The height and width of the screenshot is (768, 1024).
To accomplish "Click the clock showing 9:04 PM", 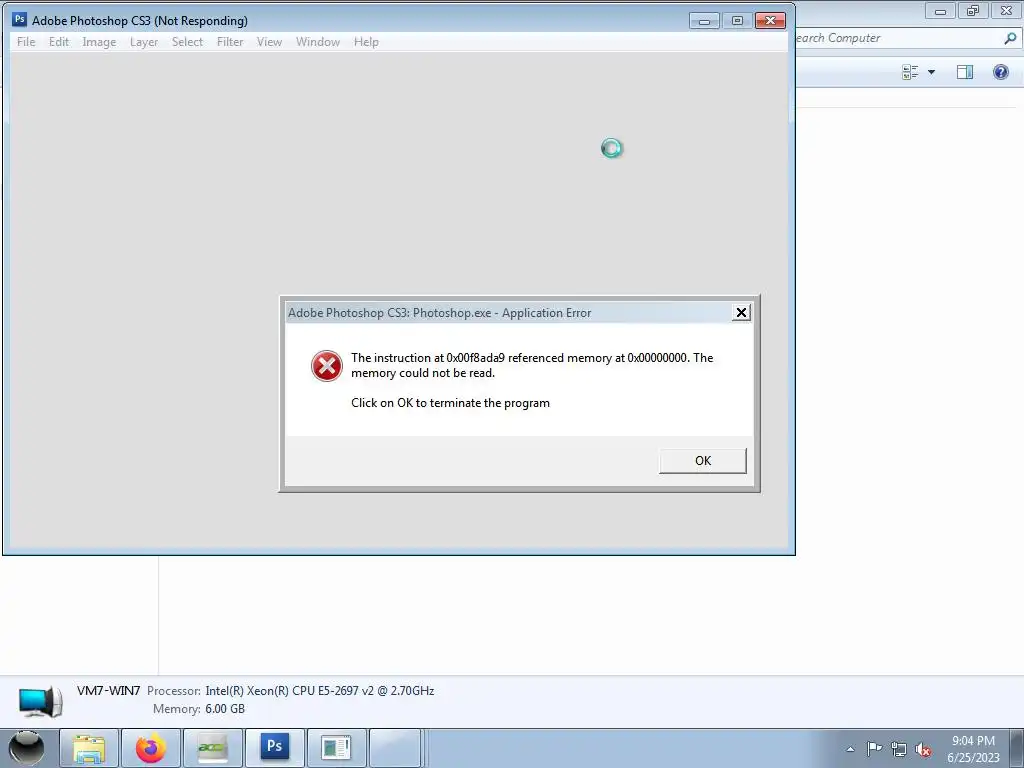I will (973, 741).
